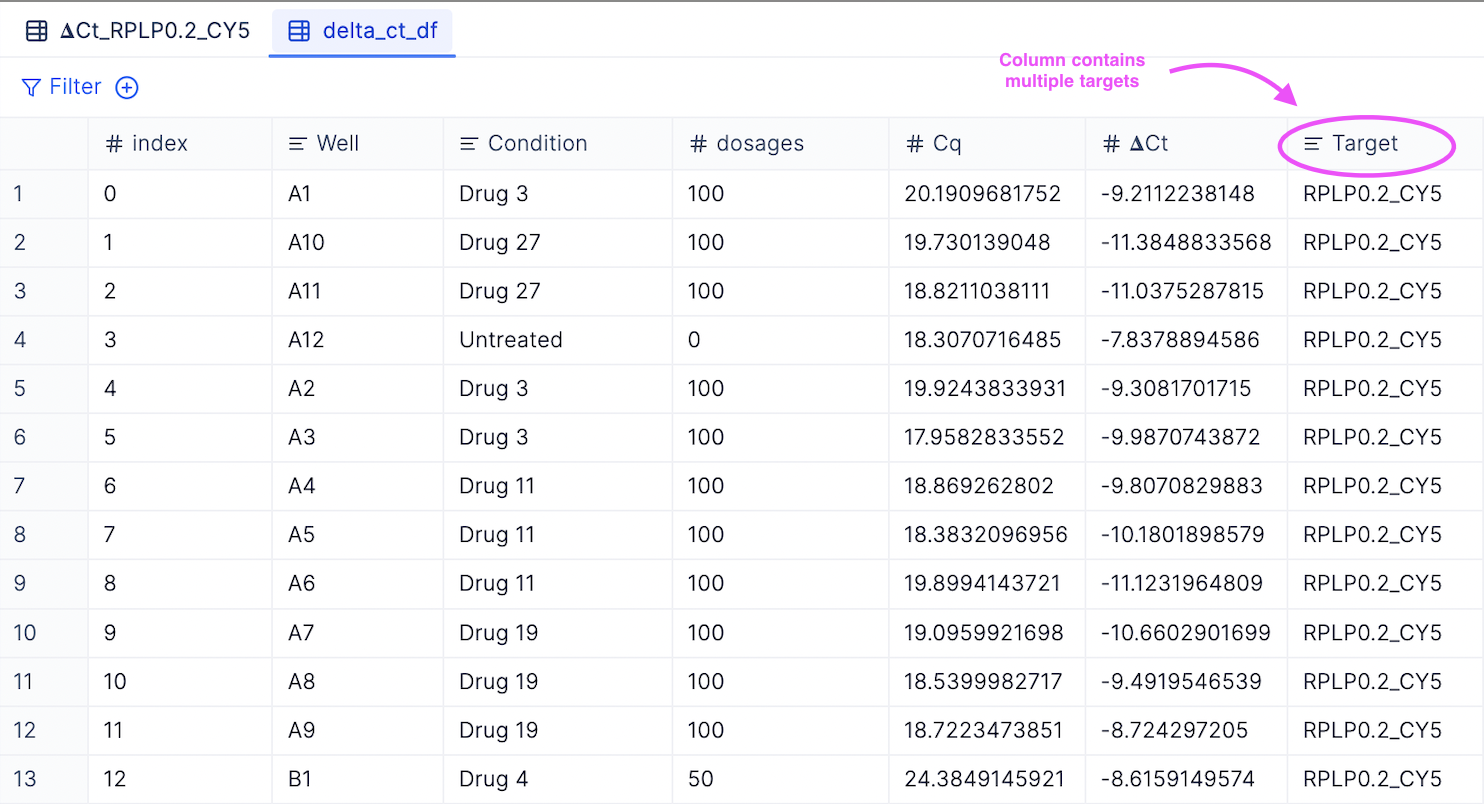
Task: Click the Well column header
Action: coord(358,143)
